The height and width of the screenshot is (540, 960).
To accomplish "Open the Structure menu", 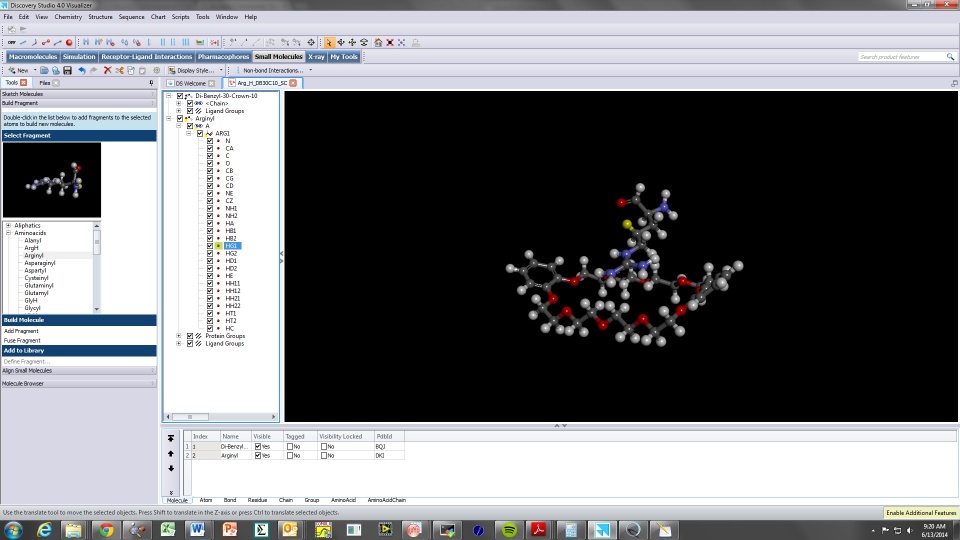I will tap(100, 17).
